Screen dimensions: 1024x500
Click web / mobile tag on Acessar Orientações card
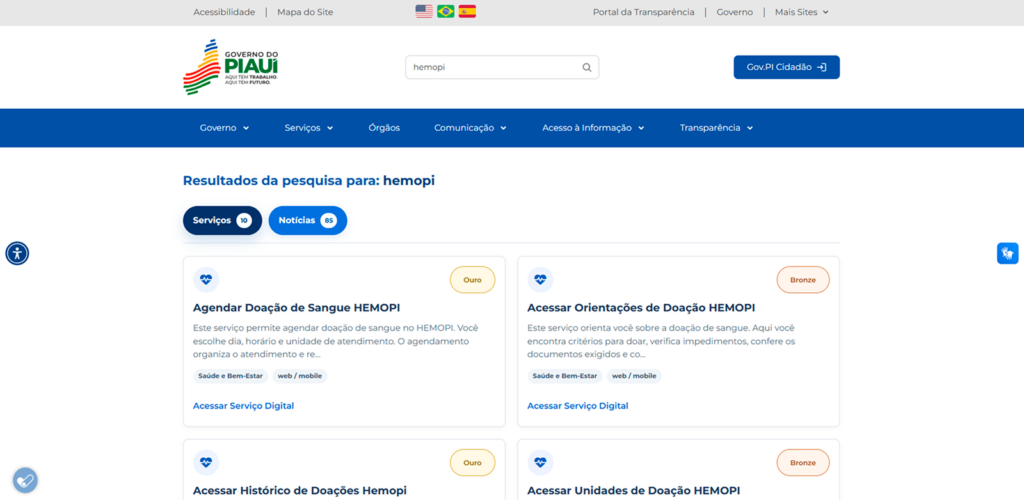pyautogui.click(x=634, y=376)
